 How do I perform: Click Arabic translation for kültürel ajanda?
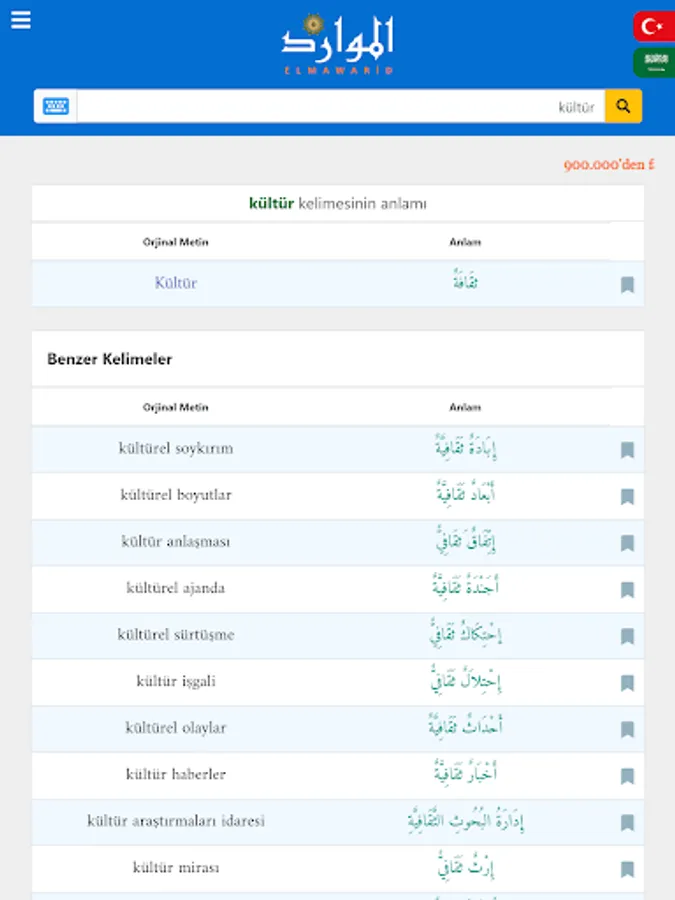(465, 587)
